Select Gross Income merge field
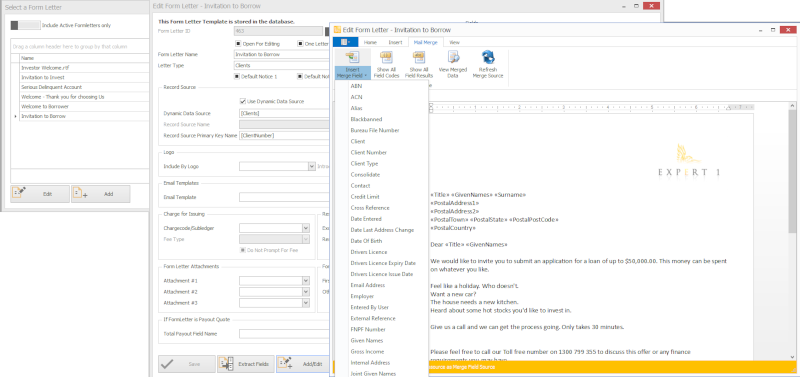 382,351
